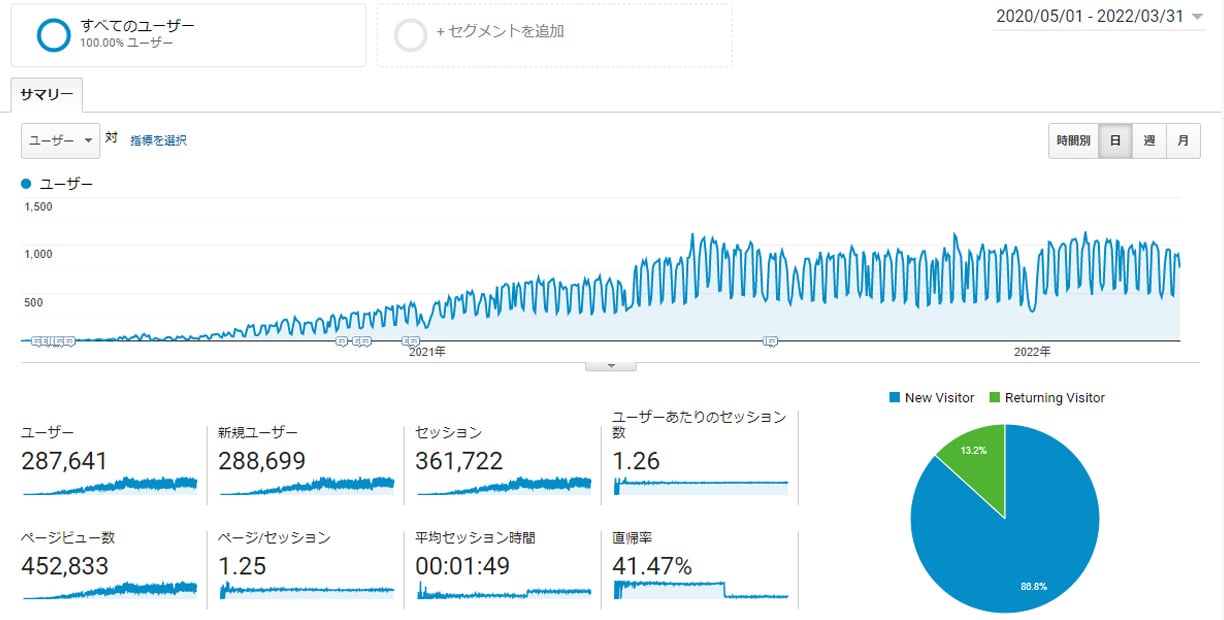Click the gray circle icon in the add-segment card
This screenshot has width=1224, height=620.
tap(411, 32)
